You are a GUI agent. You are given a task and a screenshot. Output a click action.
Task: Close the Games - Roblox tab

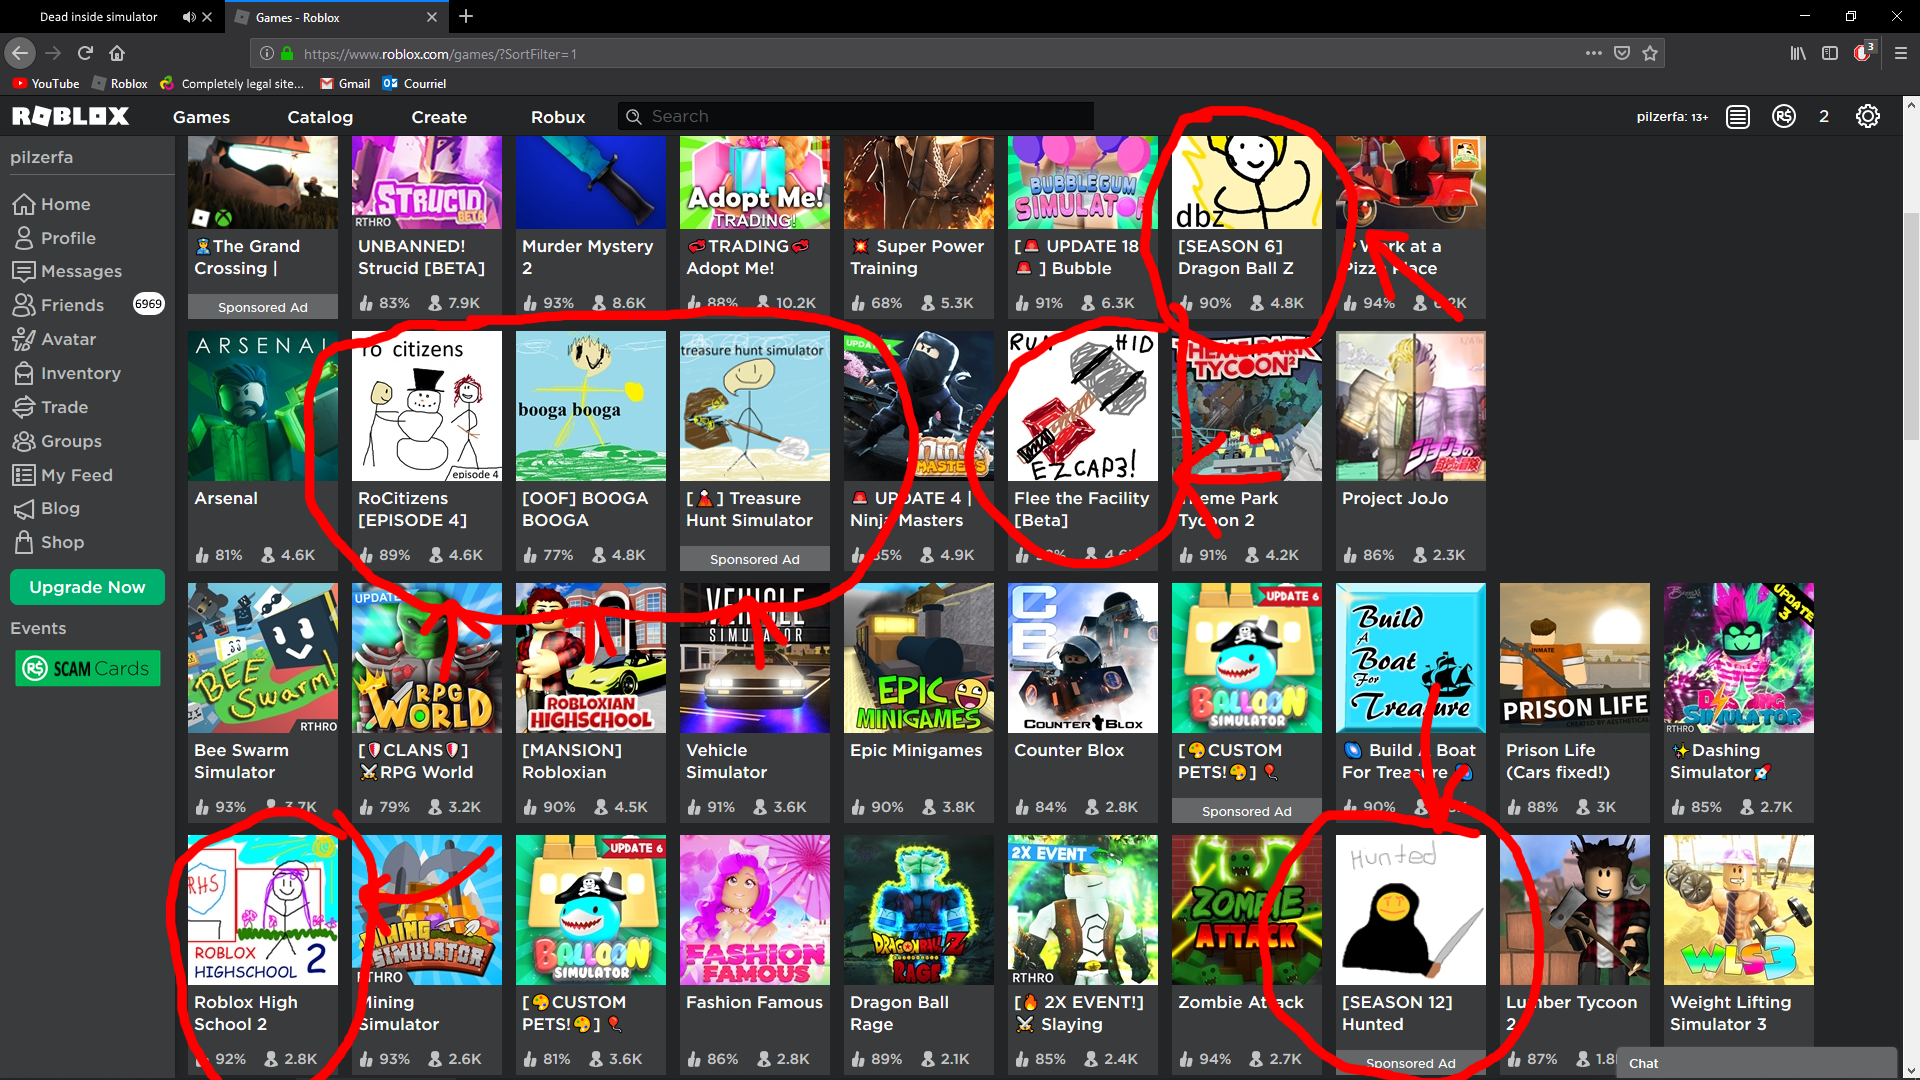[x=432, y=17]
